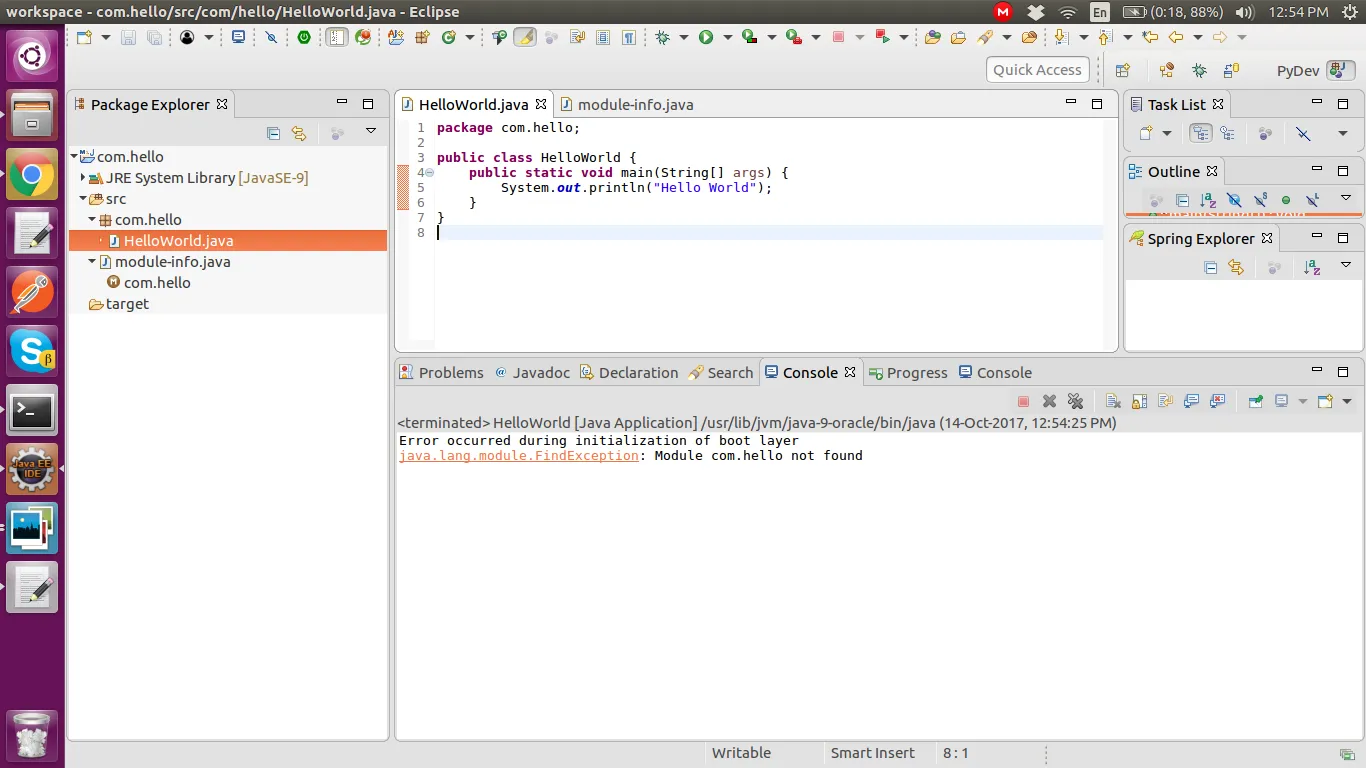
Task: Click the Quick Access search field
Action: [1037, 70]
